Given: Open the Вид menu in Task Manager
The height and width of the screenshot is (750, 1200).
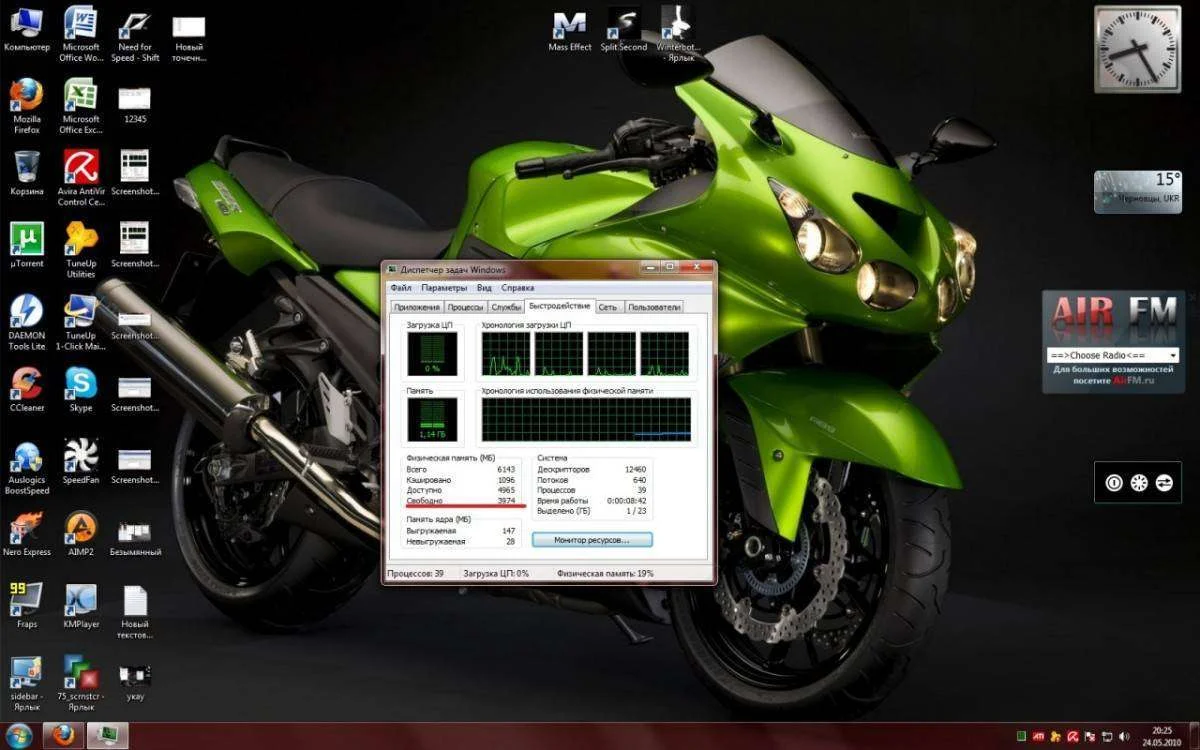Looking at the screenshot, I should (484, 287).
